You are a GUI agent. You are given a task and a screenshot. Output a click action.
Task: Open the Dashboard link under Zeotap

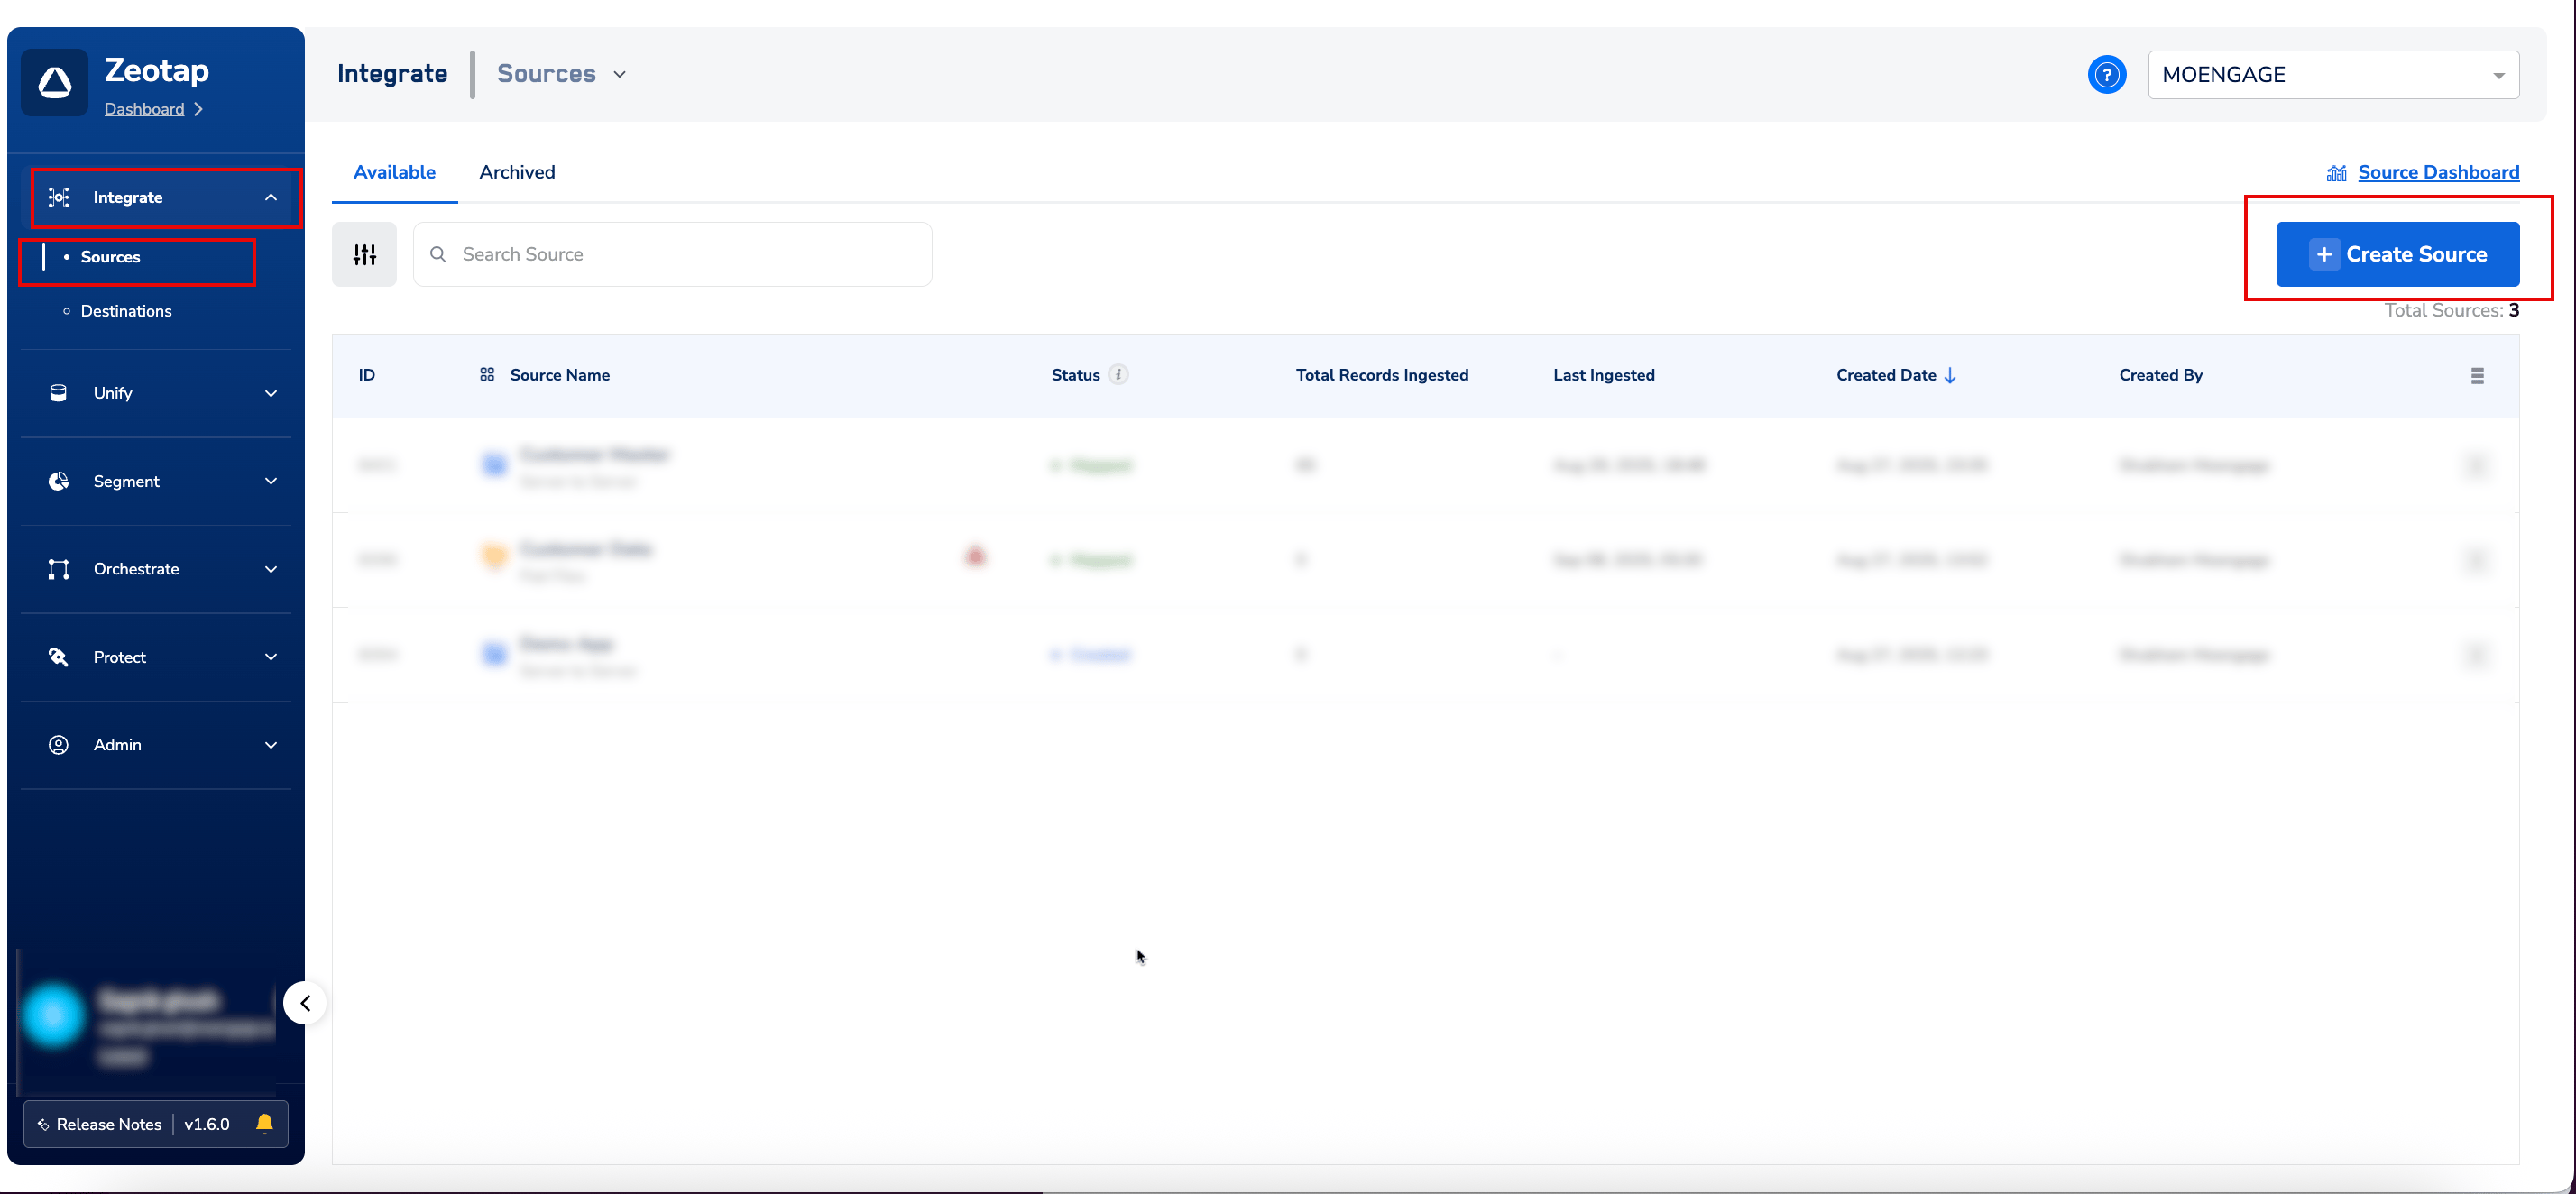coord(144,109)
